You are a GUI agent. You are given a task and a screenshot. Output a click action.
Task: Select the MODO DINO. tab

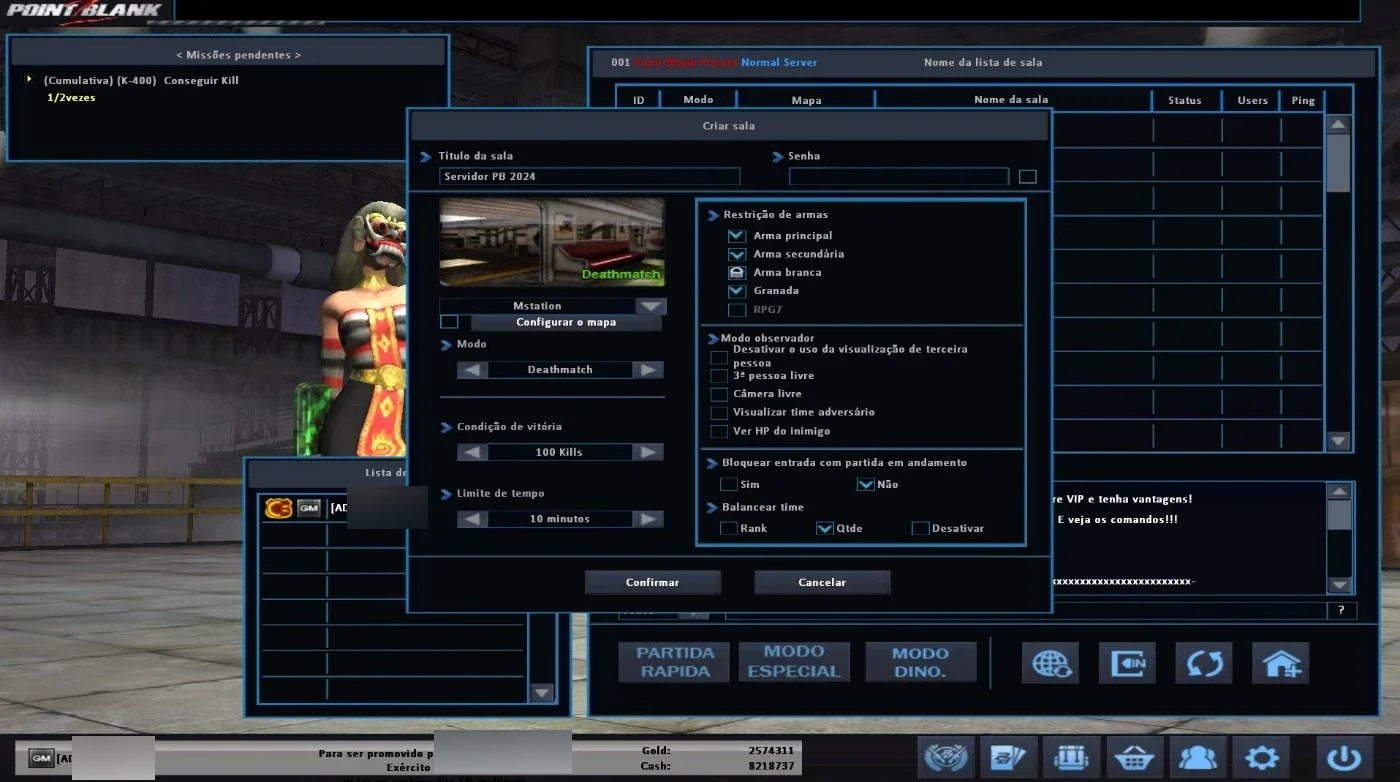tap(920, 662)
